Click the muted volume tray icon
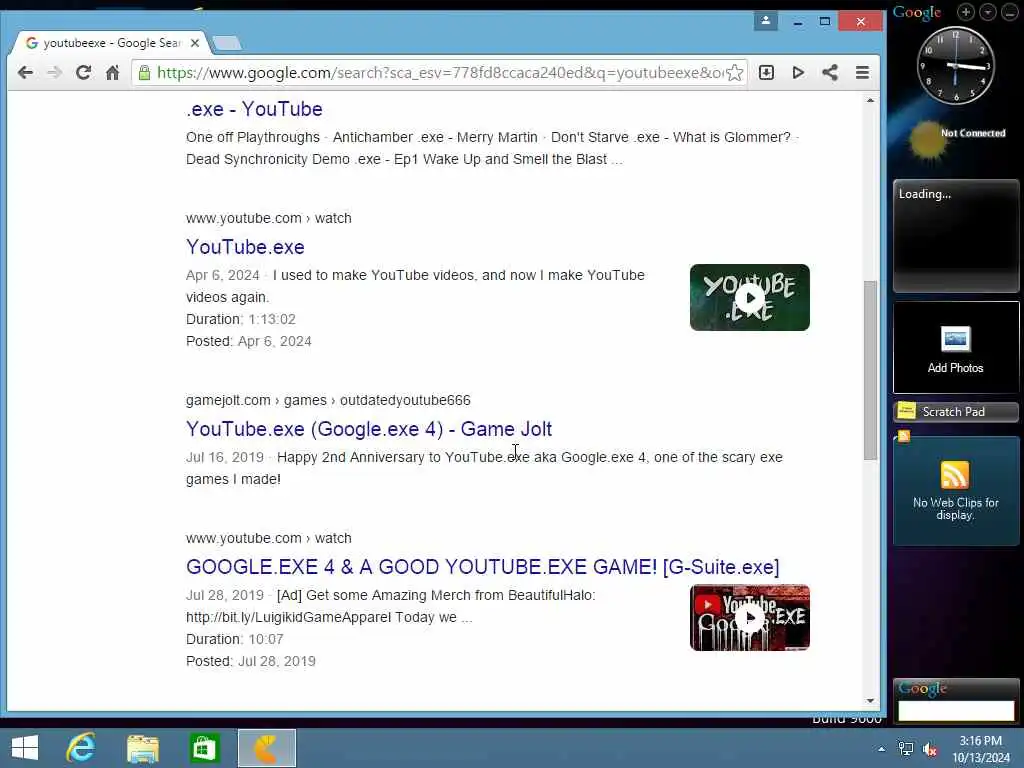 point(930,749)
